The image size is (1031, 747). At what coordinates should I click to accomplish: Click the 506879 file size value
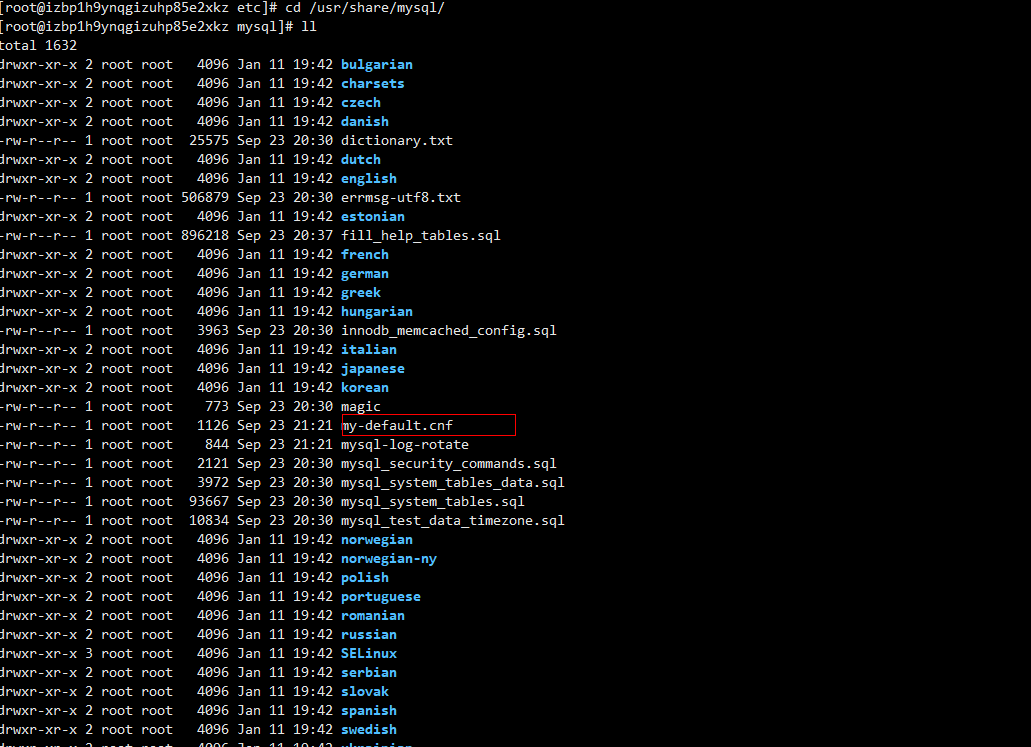point(204,197)
